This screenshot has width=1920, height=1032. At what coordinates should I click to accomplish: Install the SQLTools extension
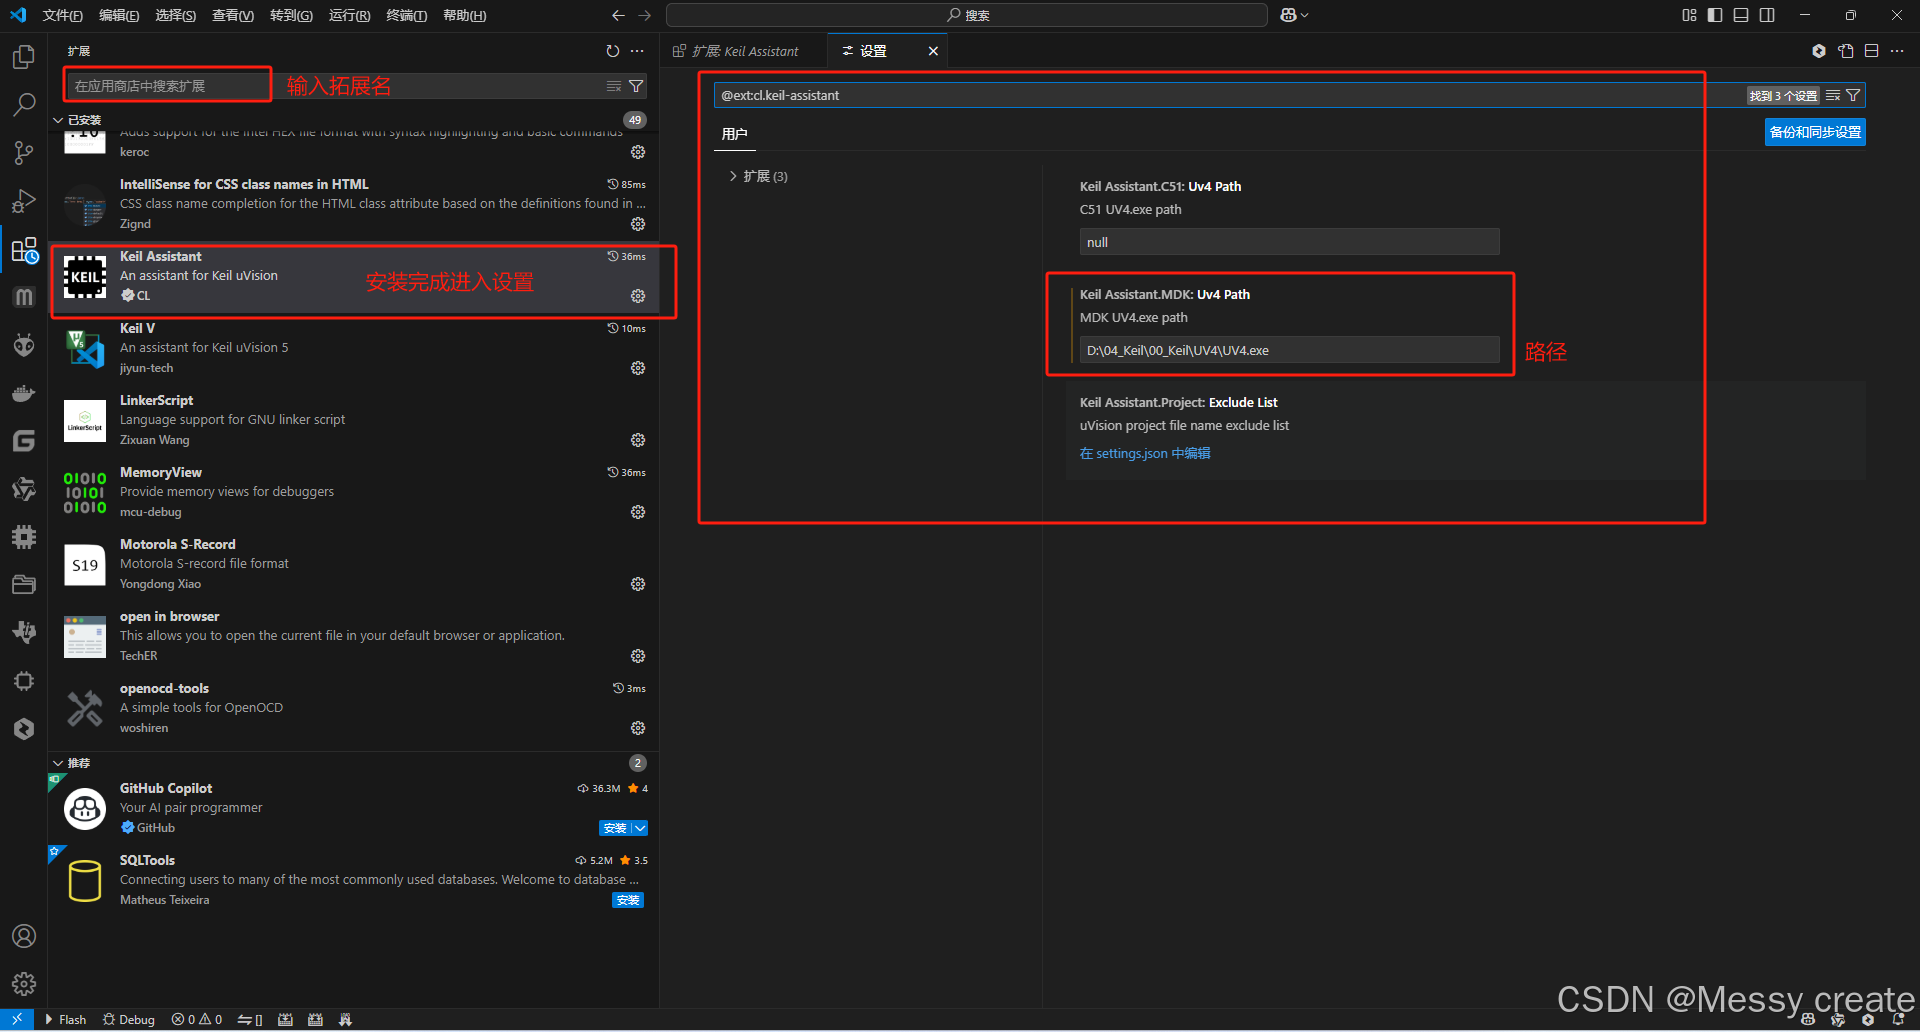click(628, 900)
